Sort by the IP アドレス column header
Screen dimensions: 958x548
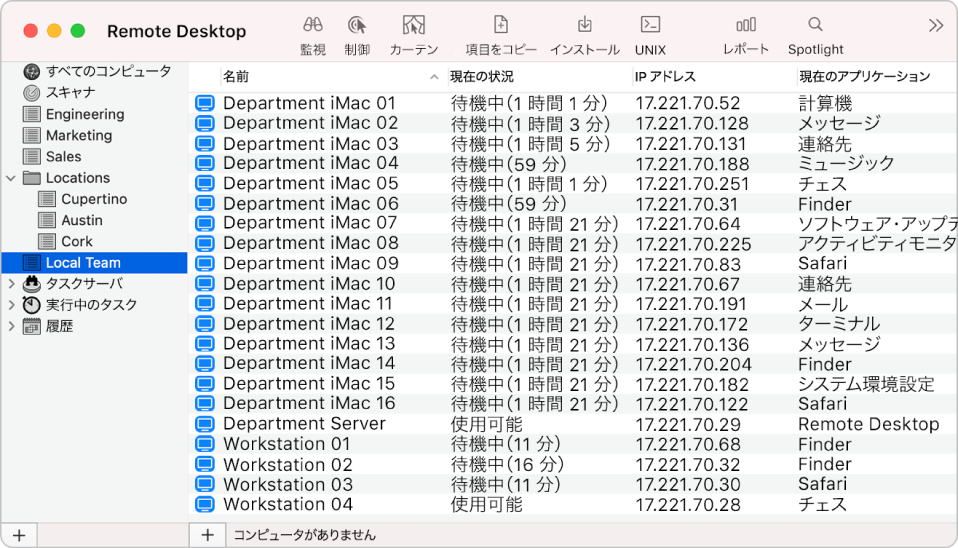pos(665,77)
